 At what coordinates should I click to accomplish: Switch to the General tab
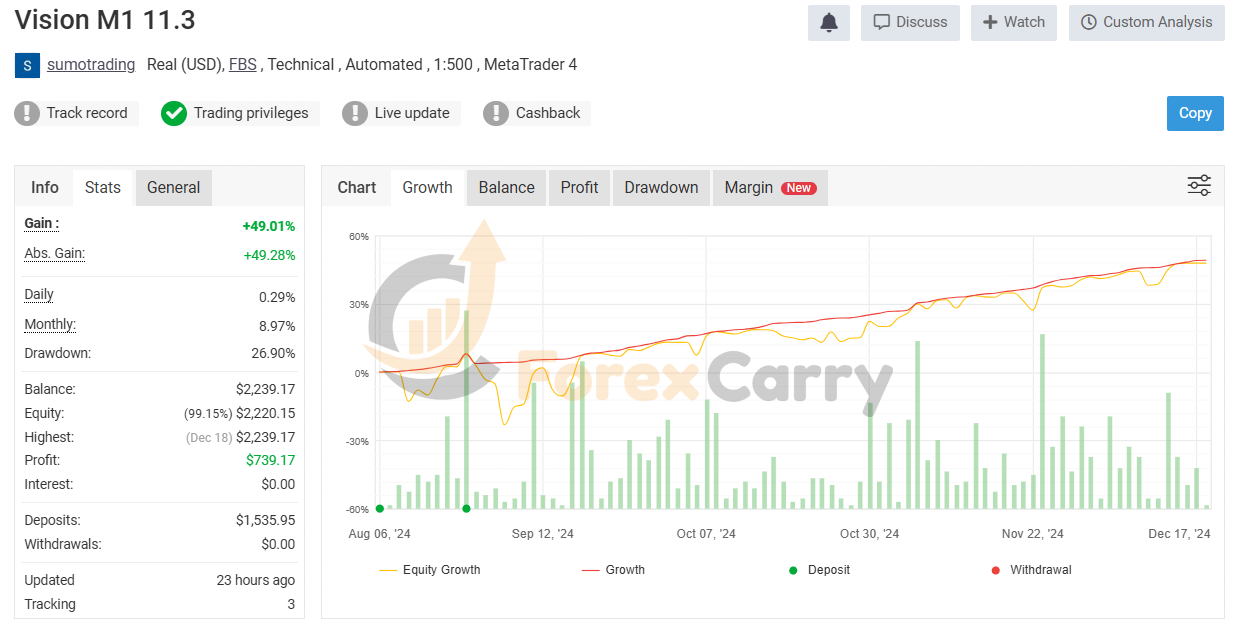point(173,187)
